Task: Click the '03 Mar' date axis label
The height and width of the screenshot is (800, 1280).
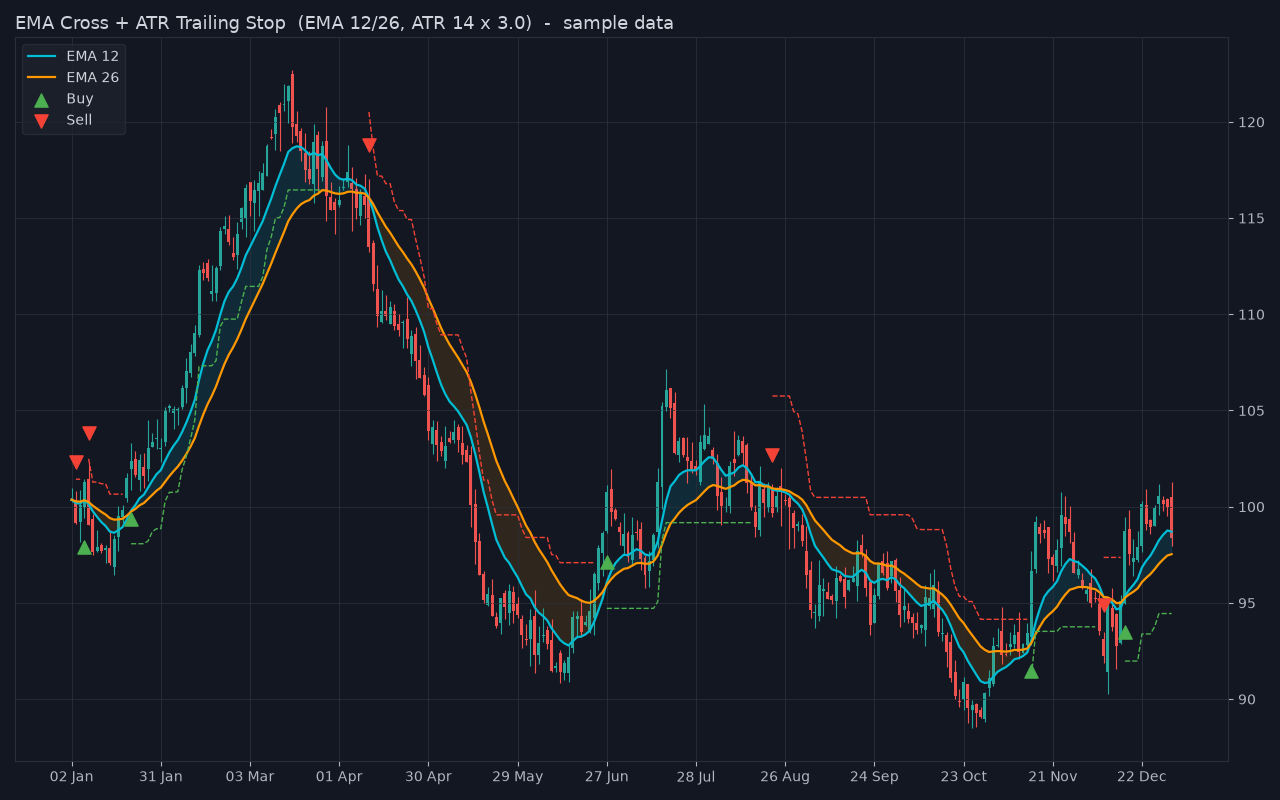Action: click(250, 777)
